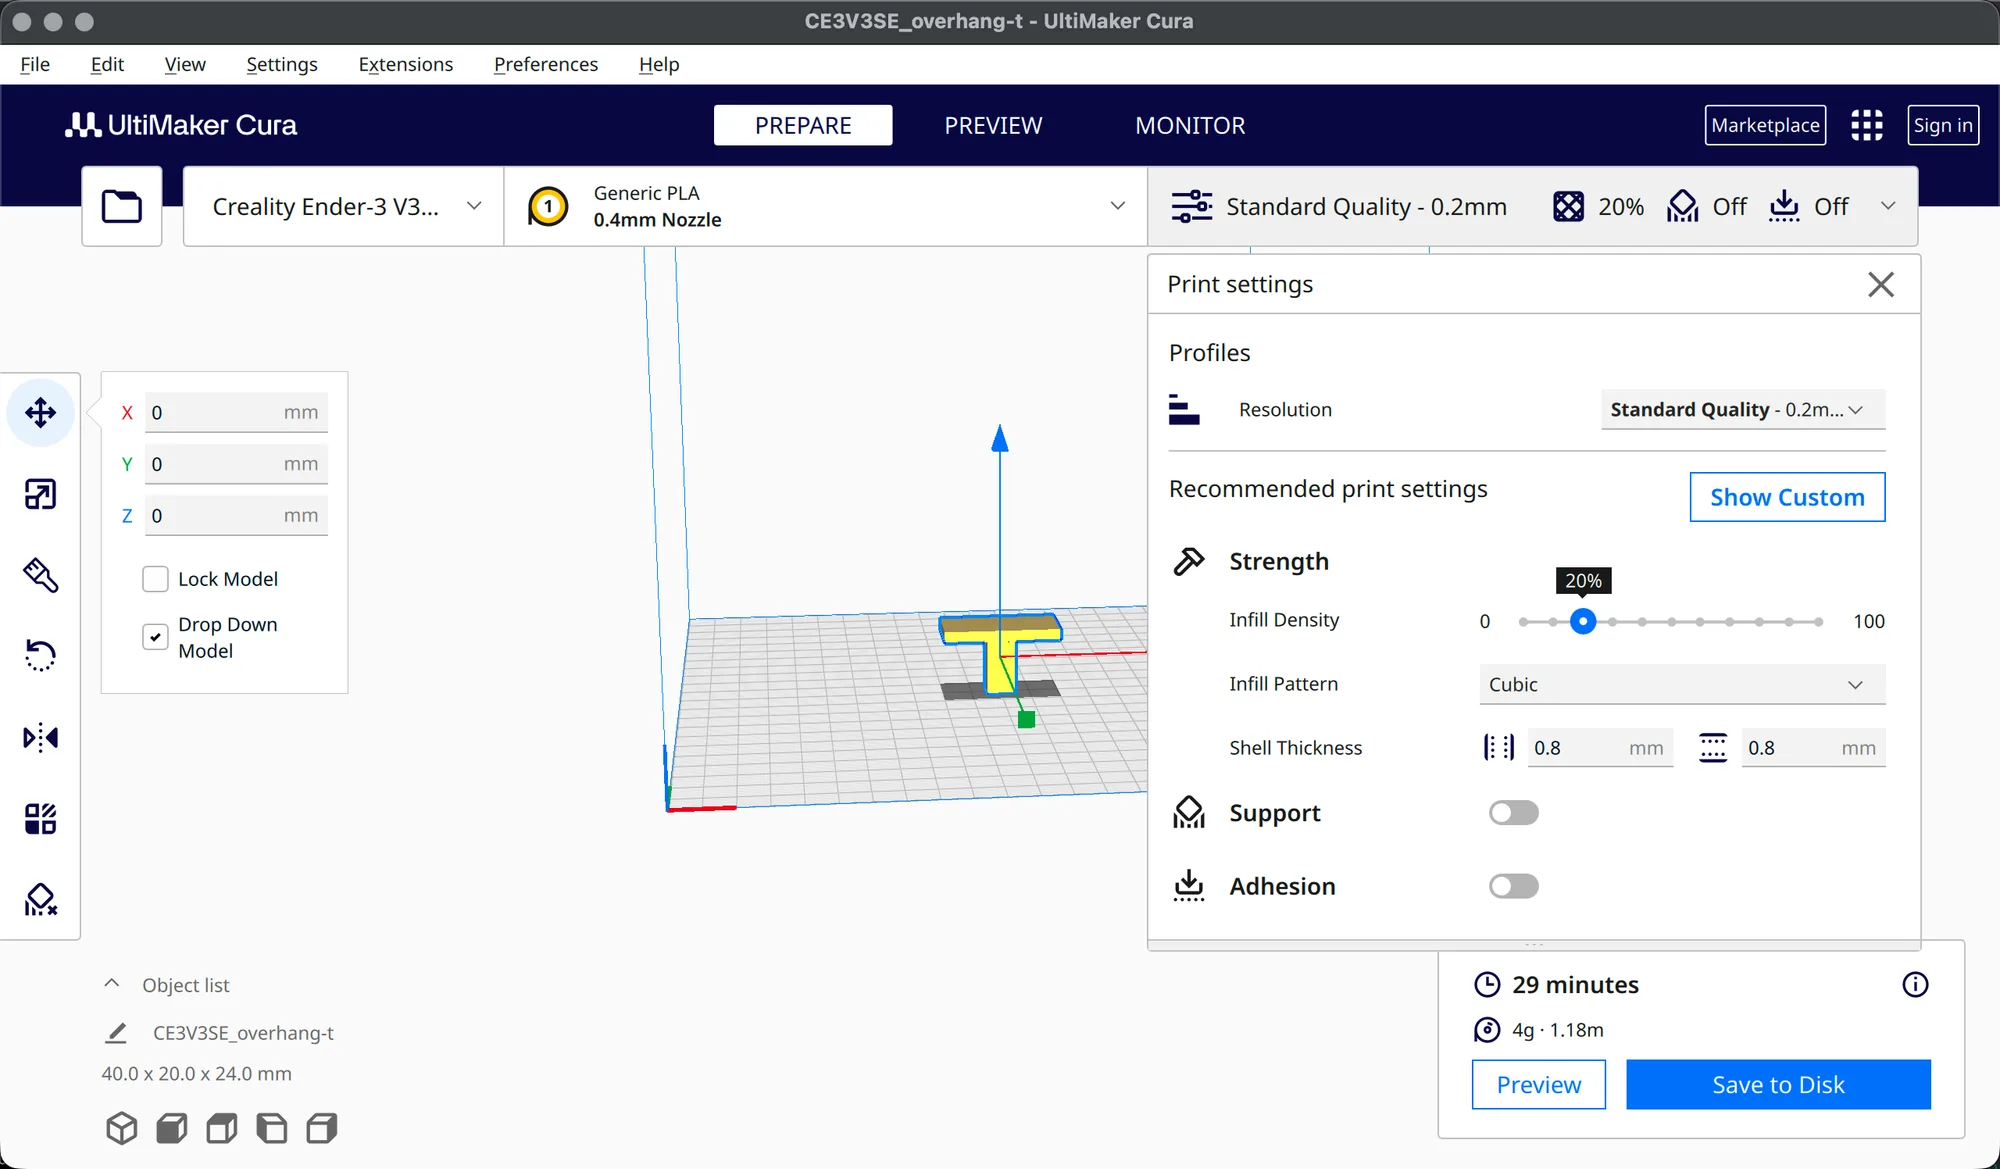Click the Save to Disk button

point(1778,1084)
